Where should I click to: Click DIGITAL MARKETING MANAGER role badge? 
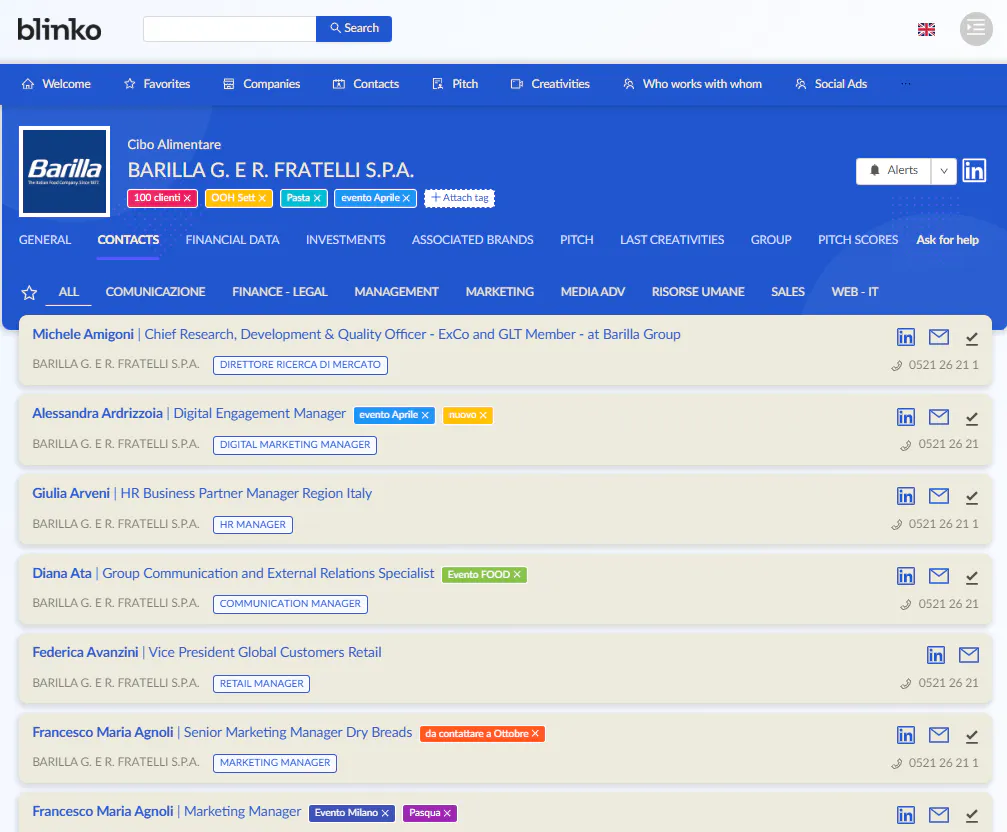click(295, 445)
